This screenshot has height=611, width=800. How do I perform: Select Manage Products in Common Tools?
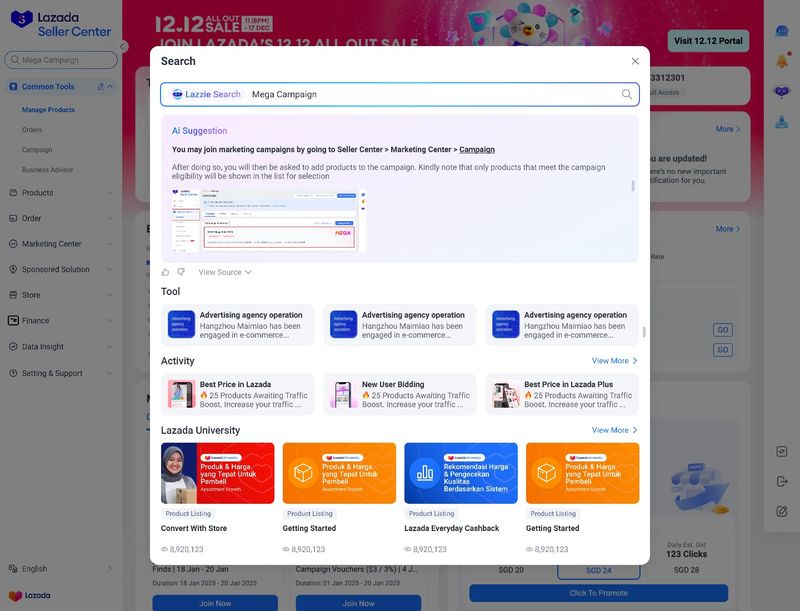[x=48, y=110]
